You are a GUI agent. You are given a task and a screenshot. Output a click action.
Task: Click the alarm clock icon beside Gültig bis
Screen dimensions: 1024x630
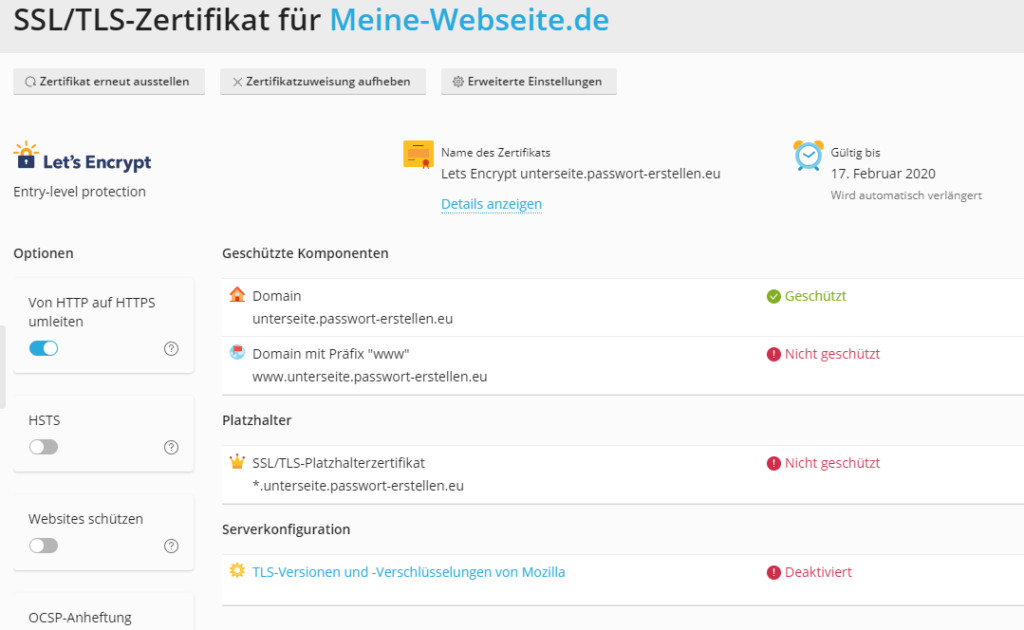coord(808,155)
